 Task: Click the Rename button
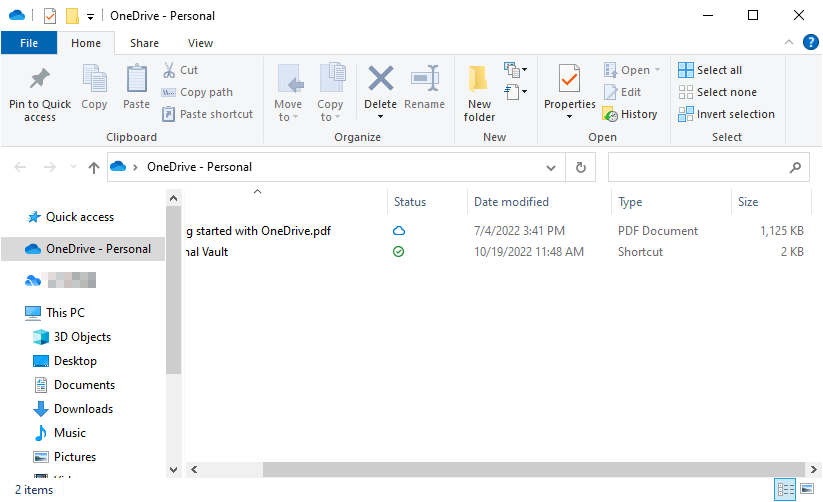click(425, 87)
